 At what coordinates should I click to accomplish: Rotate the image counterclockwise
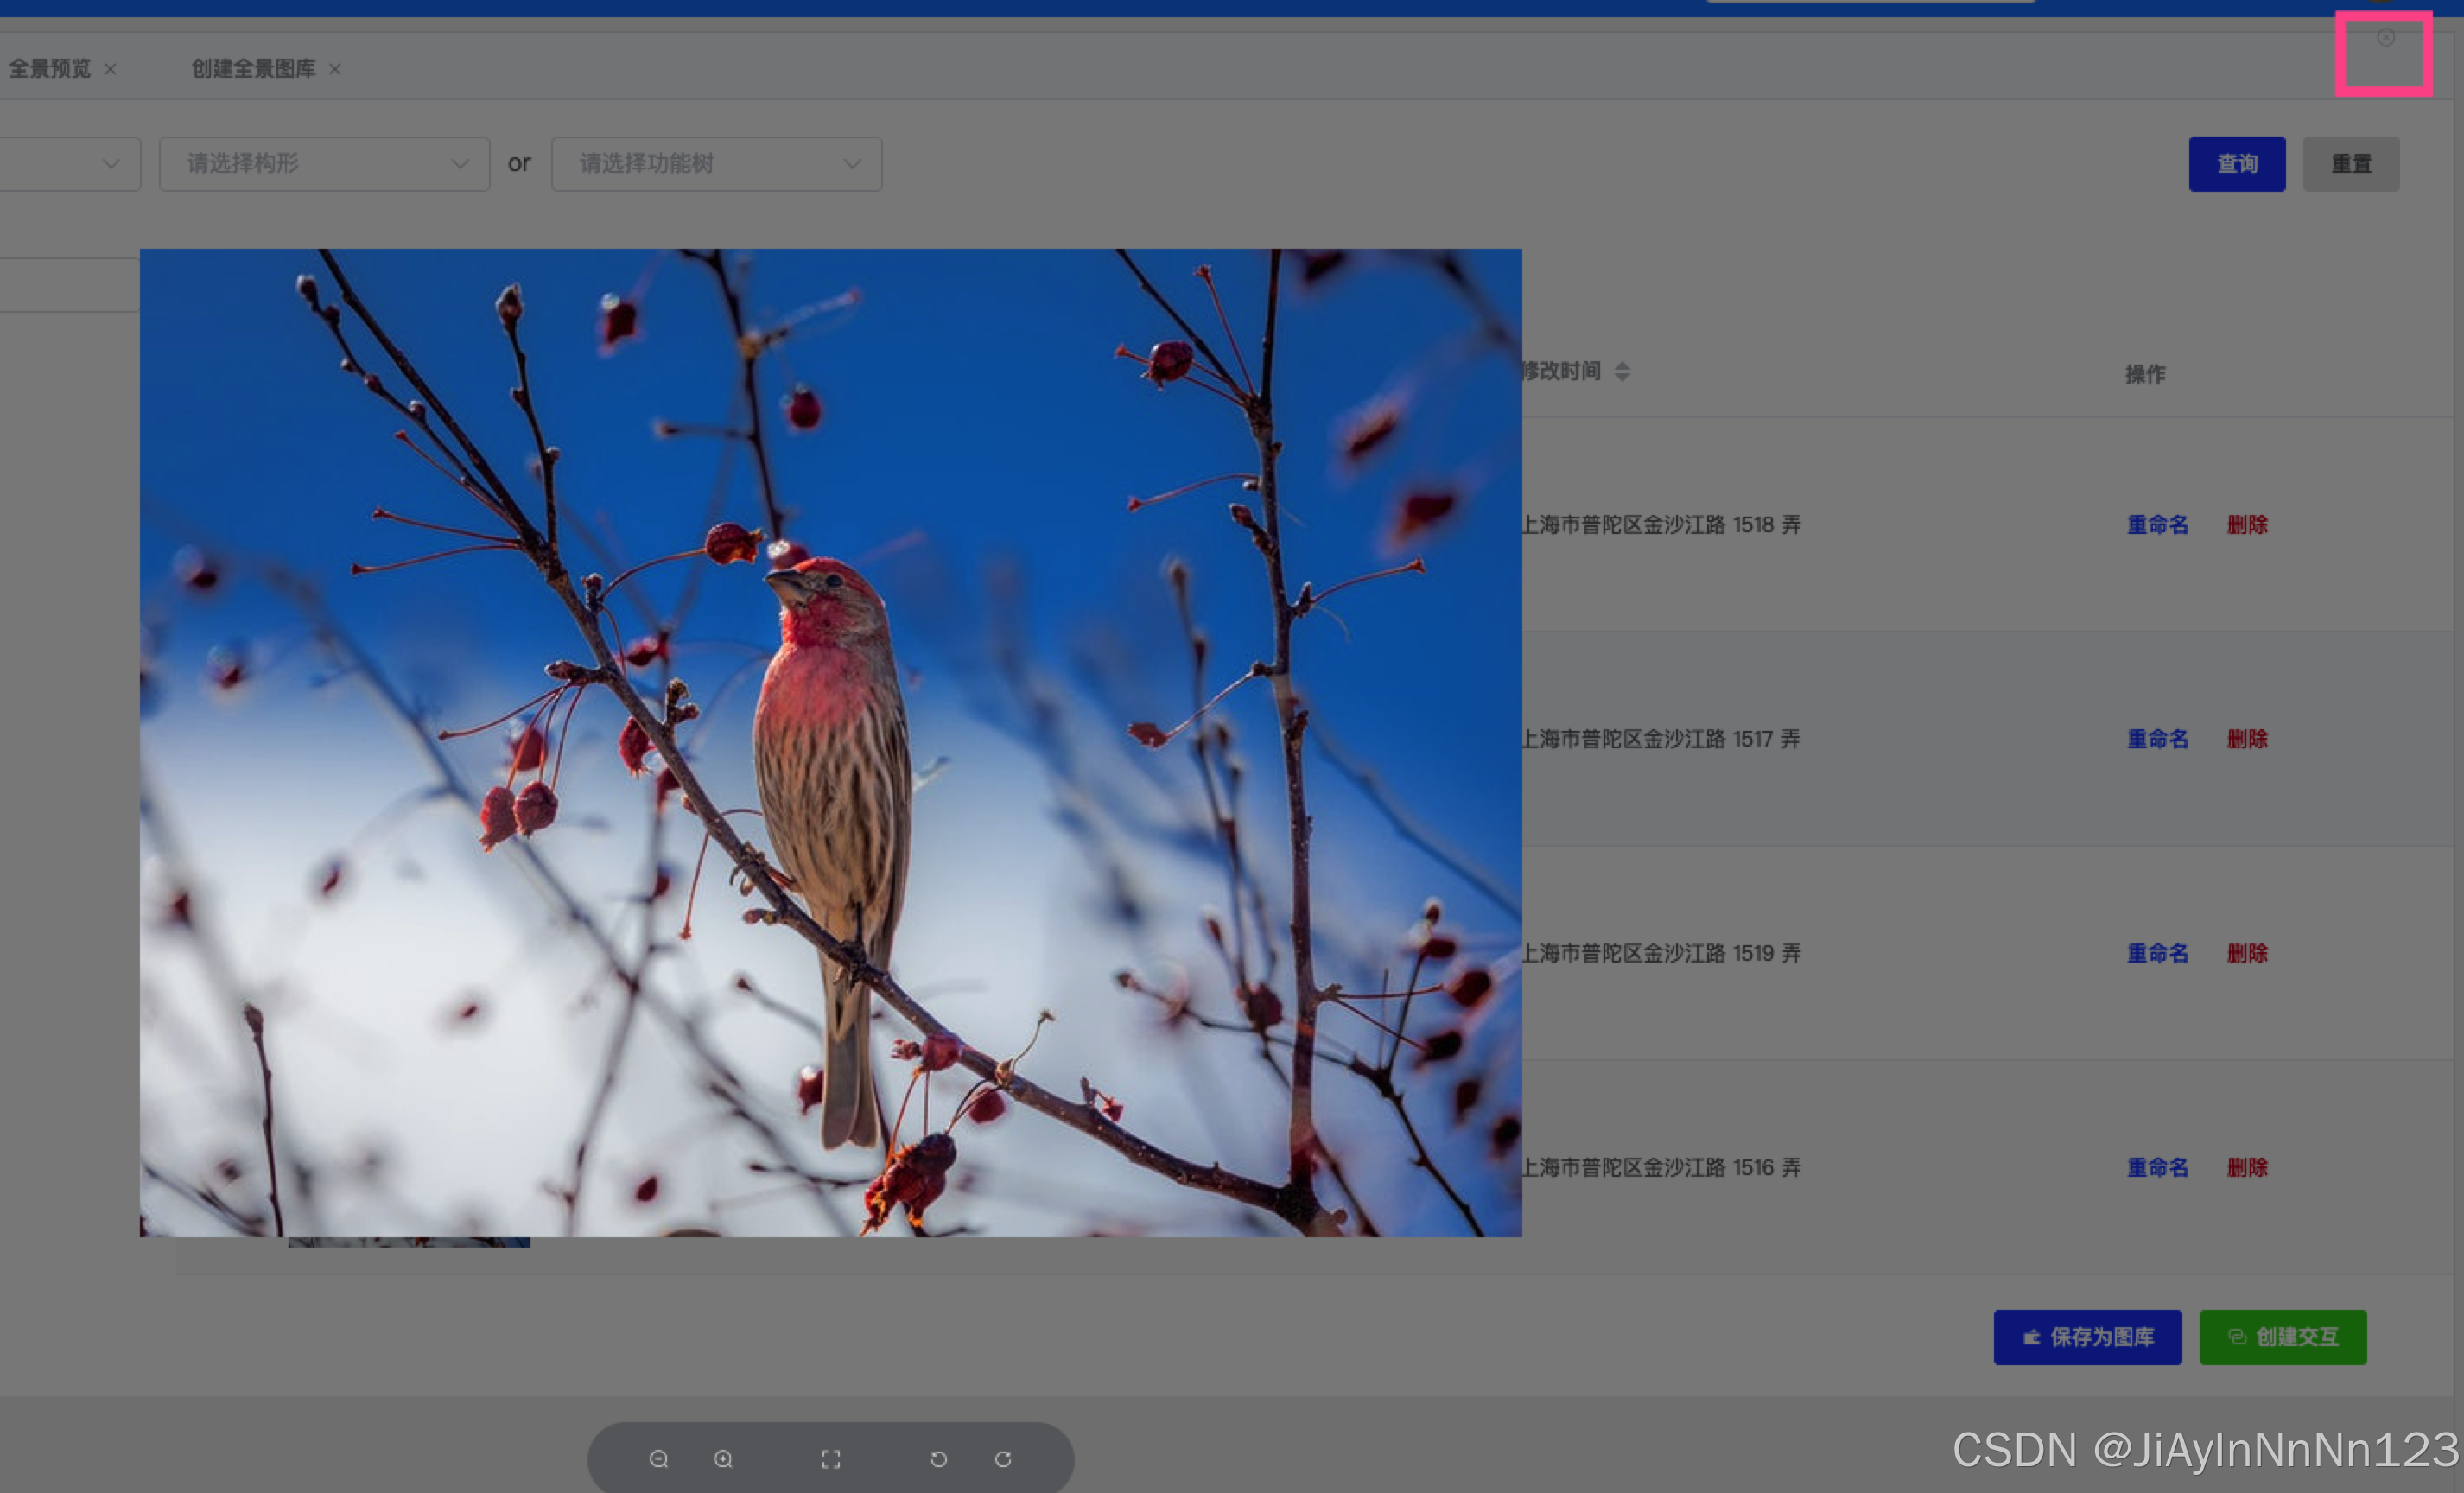(x=938, y=1459)
